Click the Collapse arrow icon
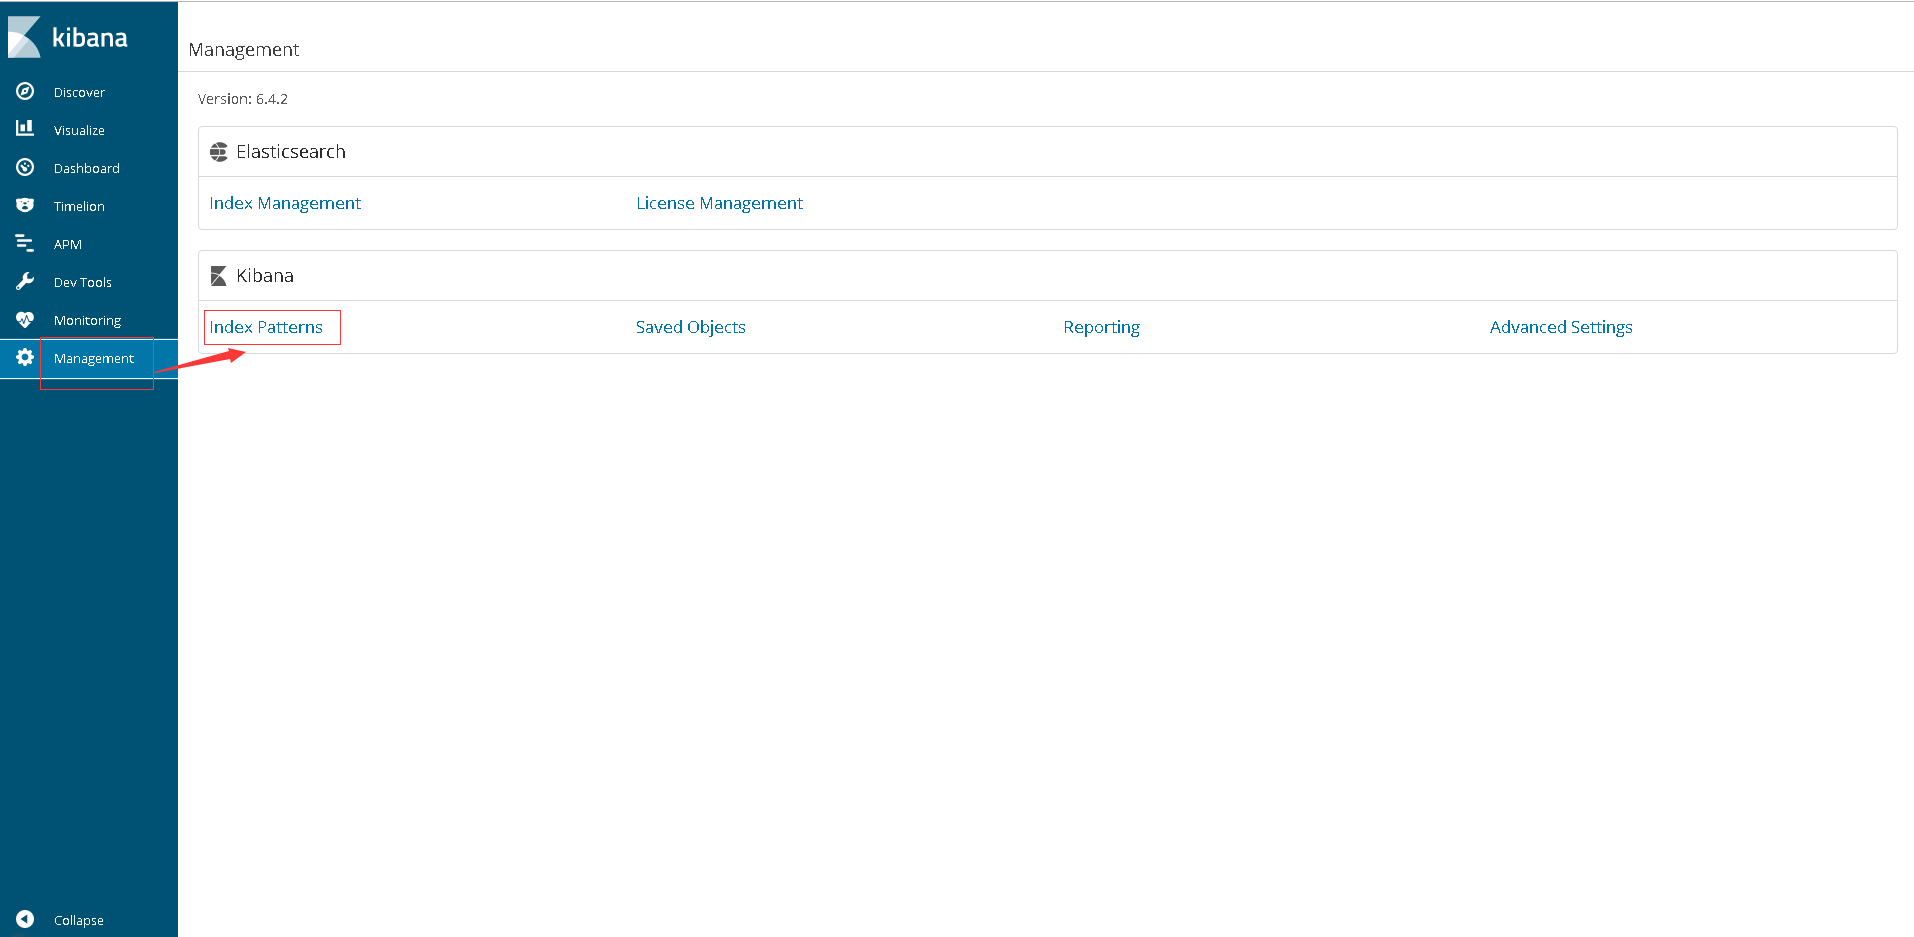This screenshot has width=1914, height=937. (x=25, y=919)
